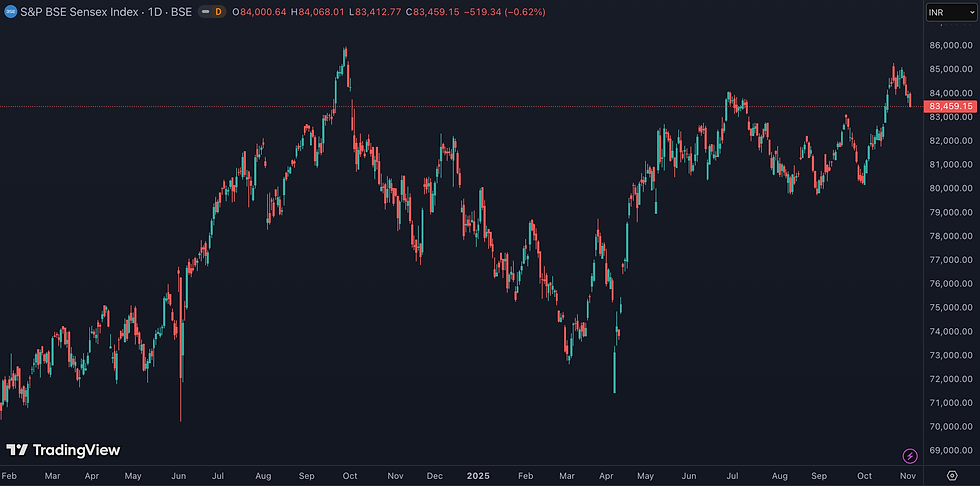Image resolution: width=980 pixels, height=486 pixels.
Task: Open the INR currency dropdown
Action: [951, 12]
